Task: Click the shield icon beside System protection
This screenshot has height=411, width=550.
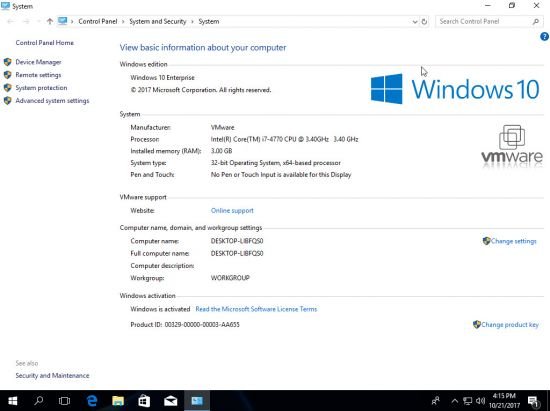Action: (x=8, y=88)
